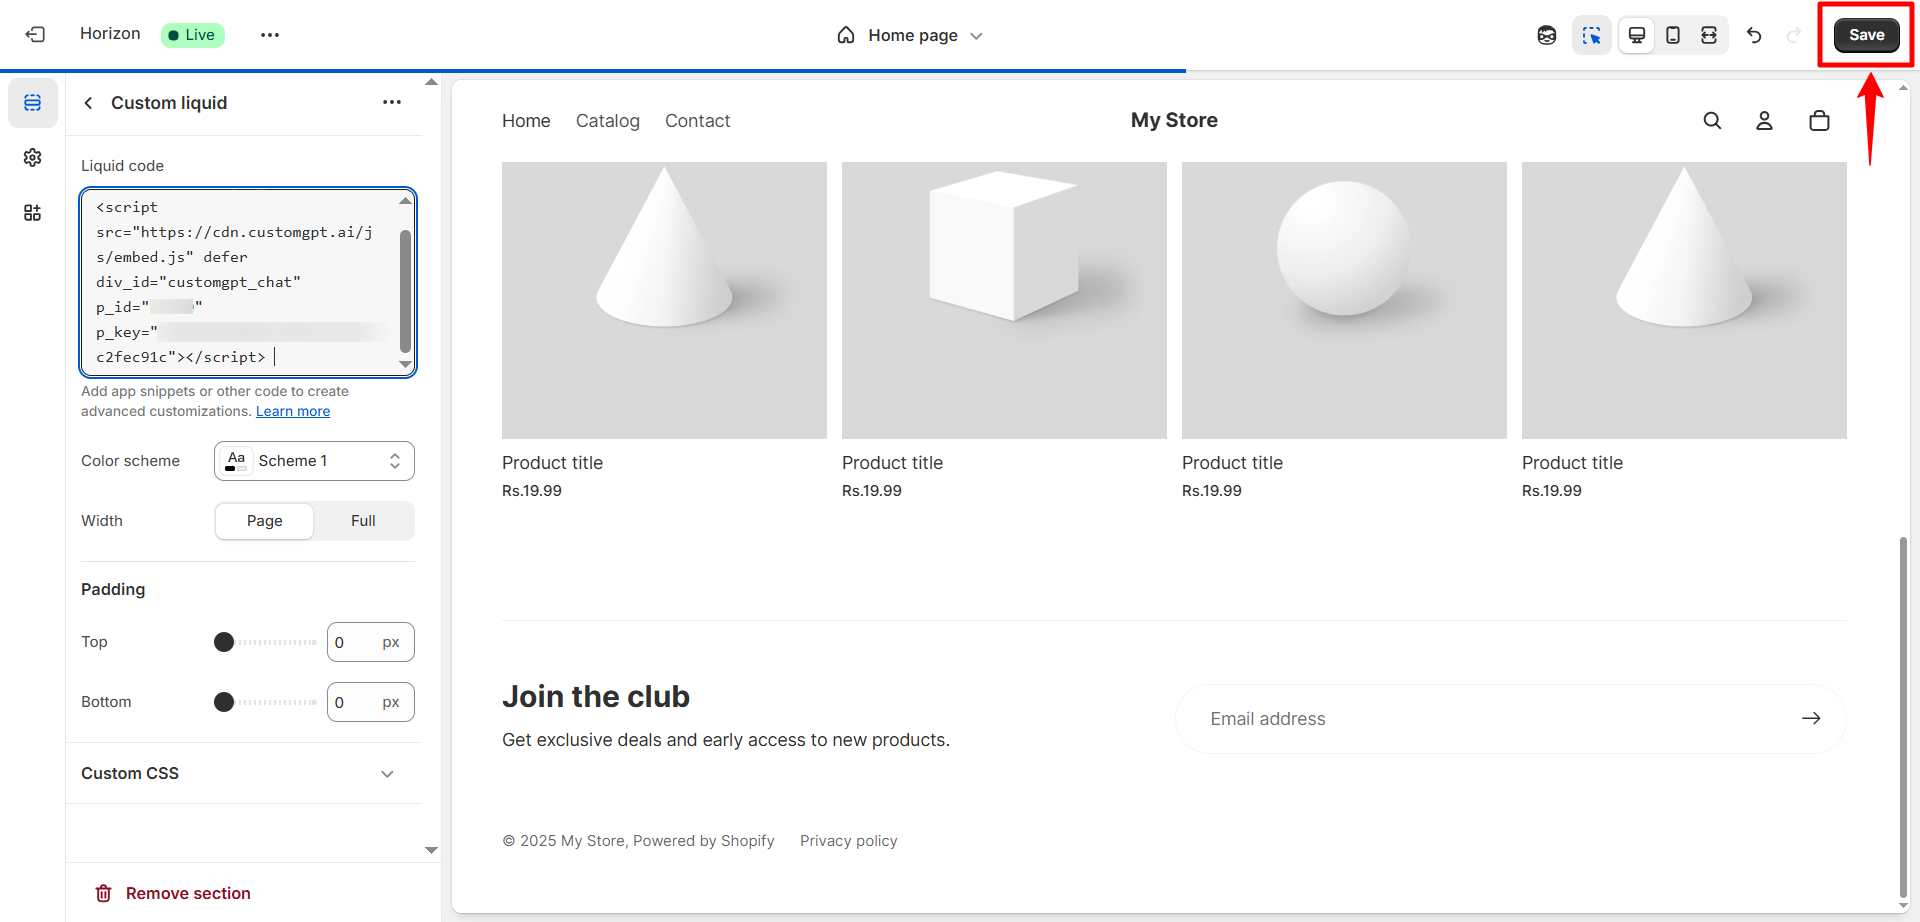Open the Color scheme dropdown

(314, 461)
